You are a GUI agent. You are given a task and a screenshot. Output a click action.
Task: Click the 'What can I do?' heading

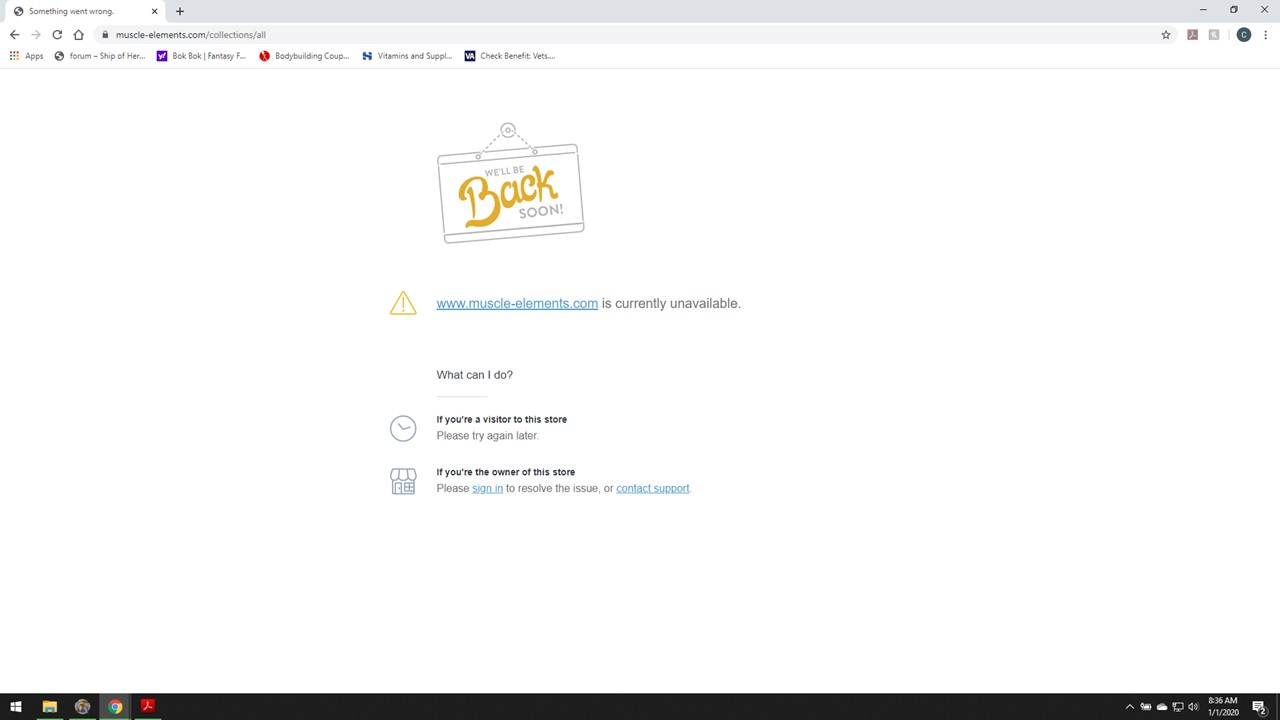tap(474, 375)
